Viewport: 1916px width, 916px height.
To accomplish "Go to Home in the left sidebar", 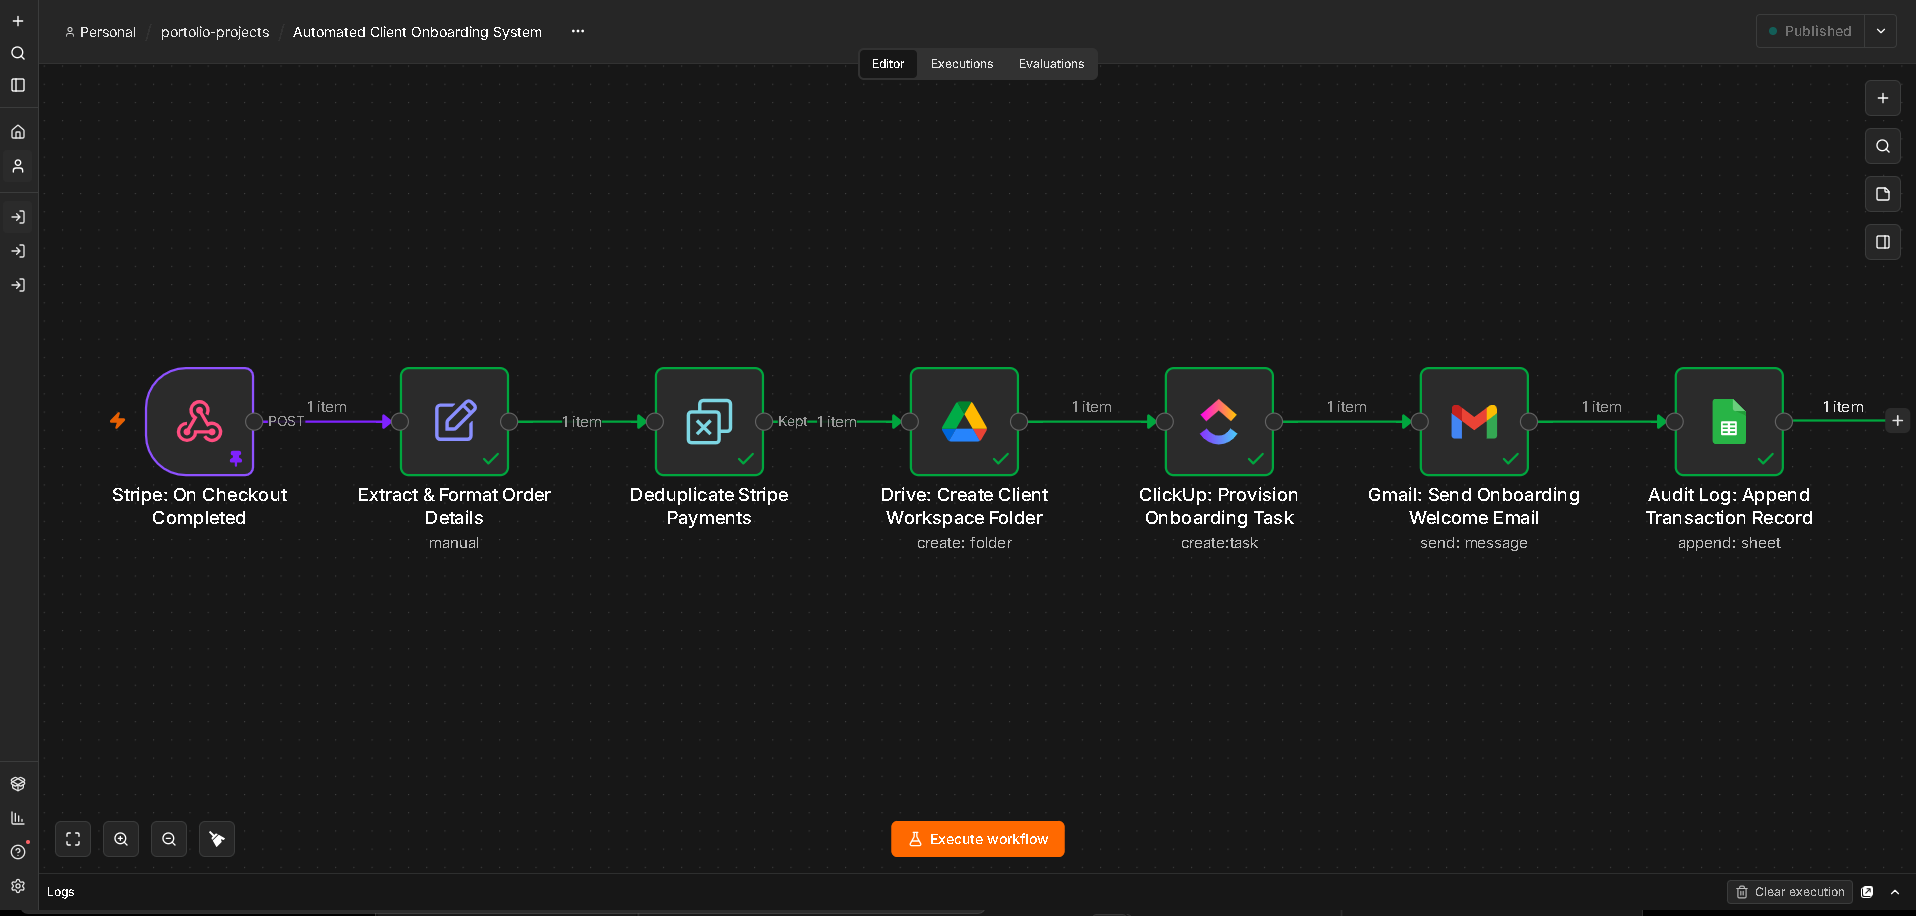I will tap(18, 132).
